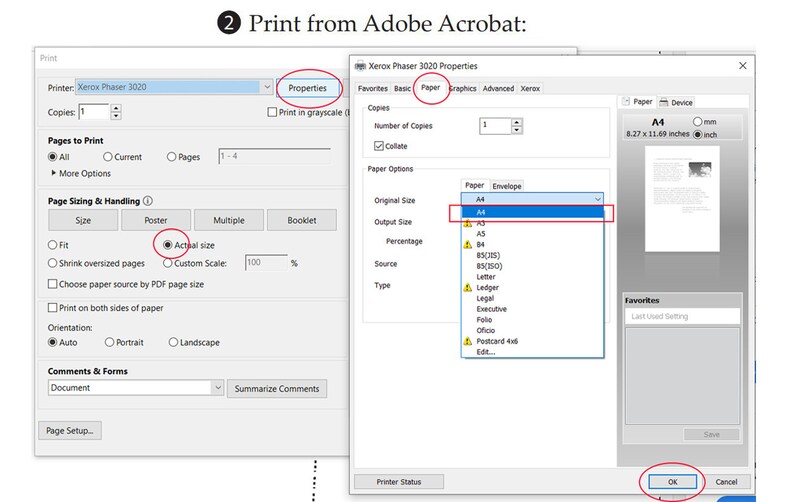Enable Print in grayscale checkbox
This screenshot has width=794, height=502.
coord(272,112)
